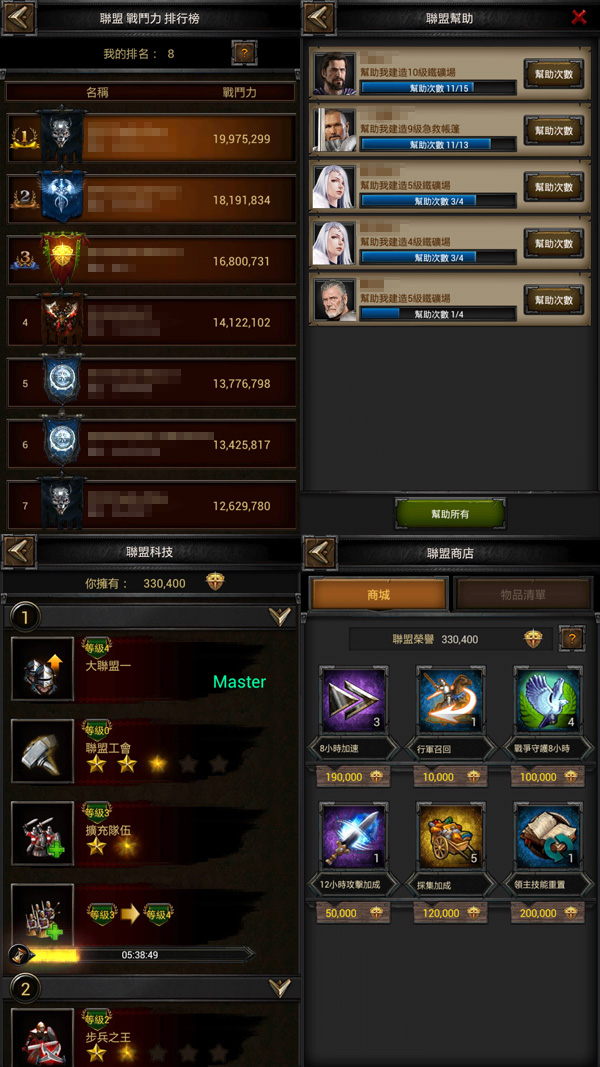600x1067 pixels.
Task: Buy 8小時加速 for 190,000 price tag
Action: click(354, 776)
